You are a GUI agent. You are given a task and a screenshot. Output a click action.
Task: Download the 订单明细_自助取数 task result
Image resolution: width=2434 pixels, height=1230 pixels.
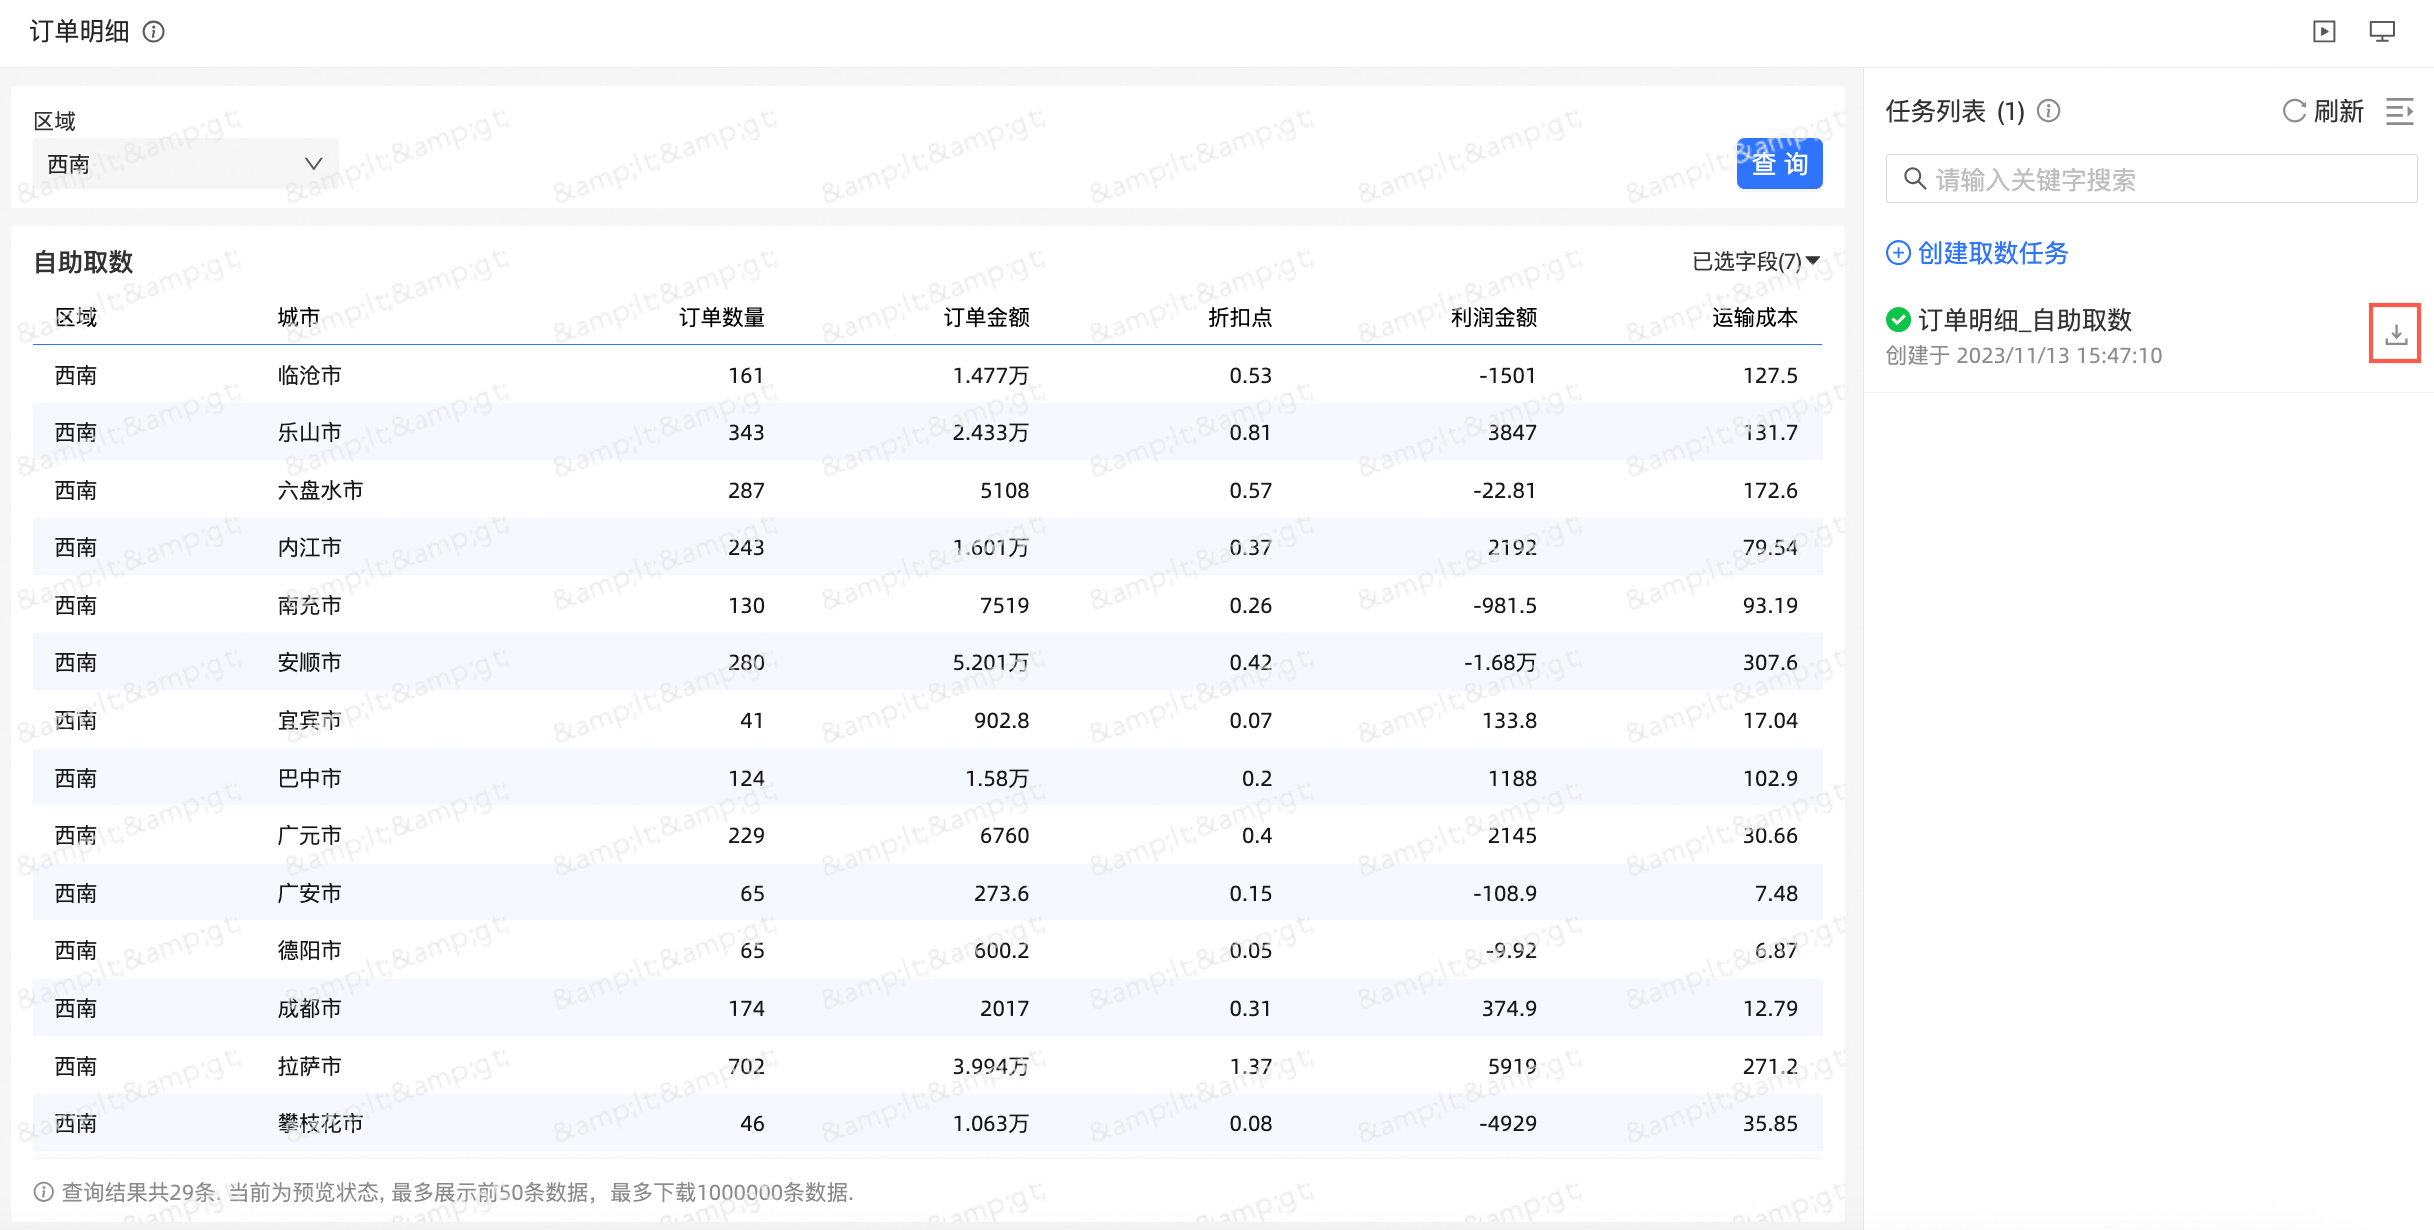2395,334
